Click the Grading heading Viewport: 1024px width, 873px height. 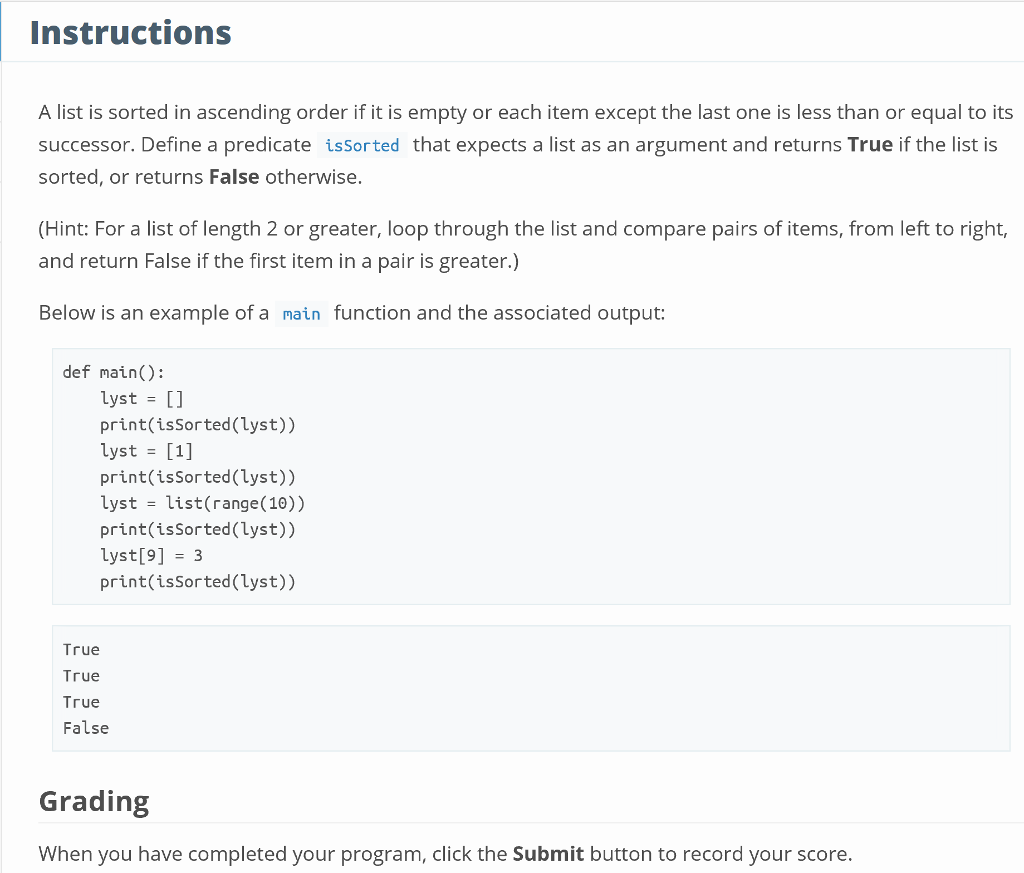point(94,801)
